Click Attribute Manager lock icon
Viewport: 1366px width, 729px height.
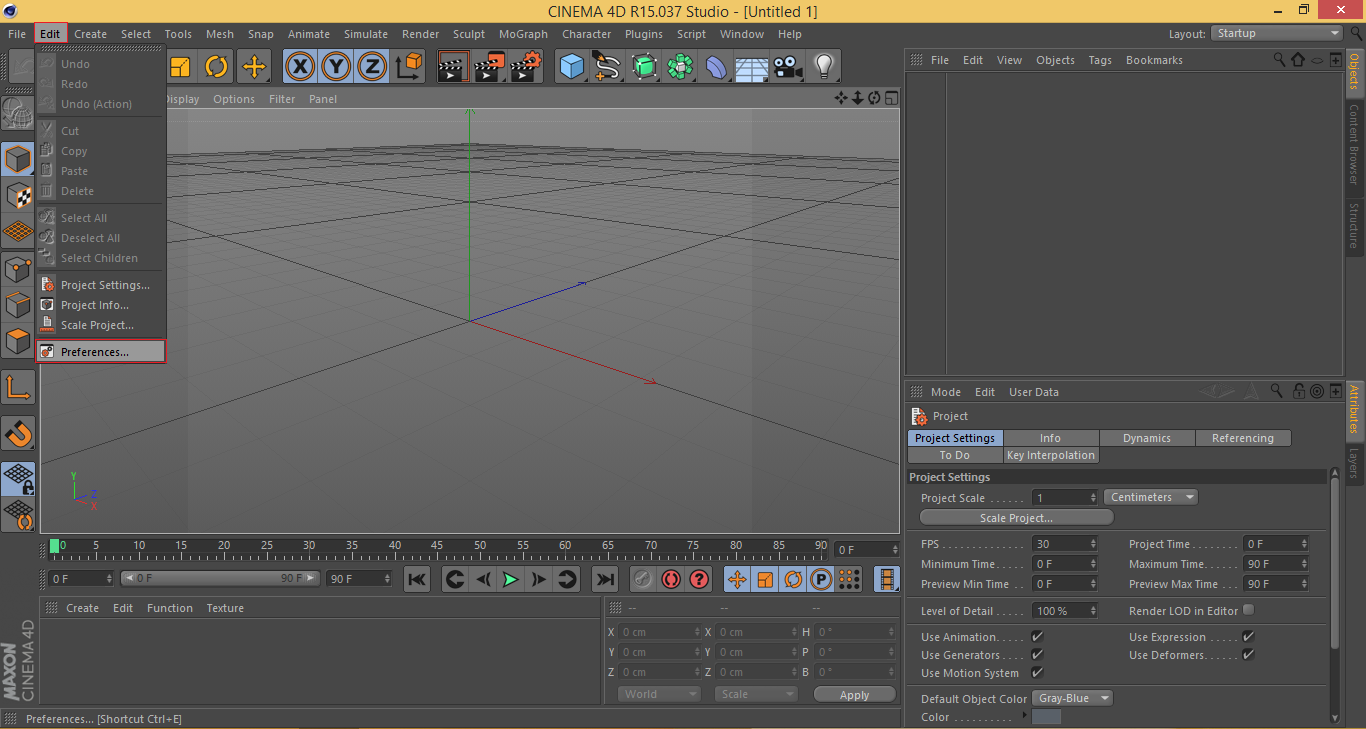pyautogui.click(x=1298, y=391)
